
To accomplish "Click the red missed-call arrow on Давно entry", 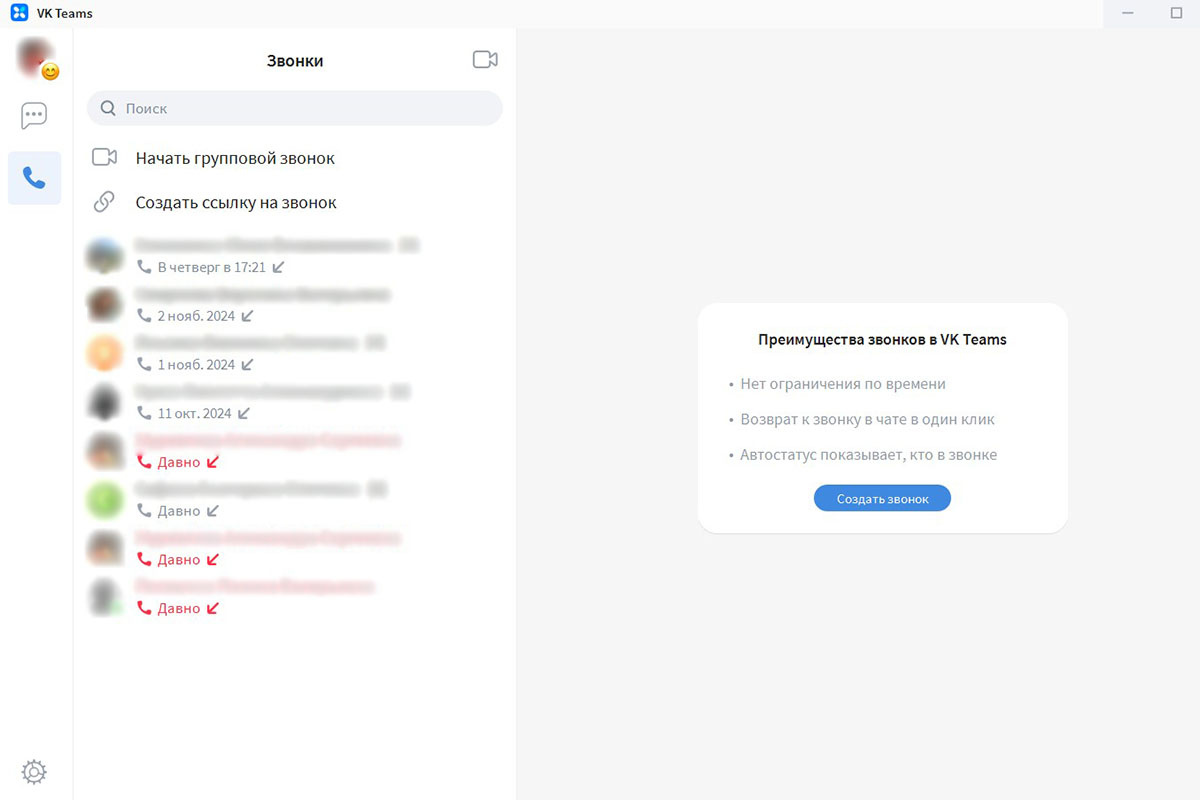I will 210,461.
